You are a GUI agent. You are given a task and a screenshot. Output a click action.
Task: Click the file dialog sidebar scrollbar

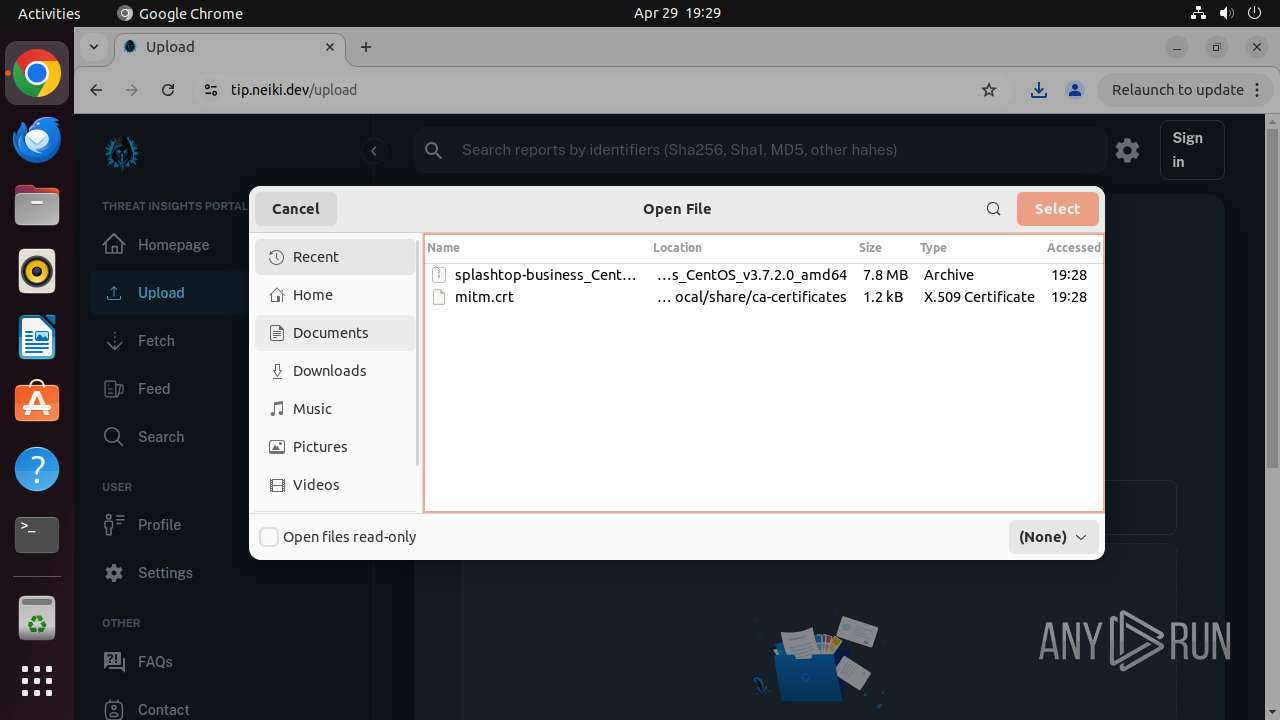417,352
